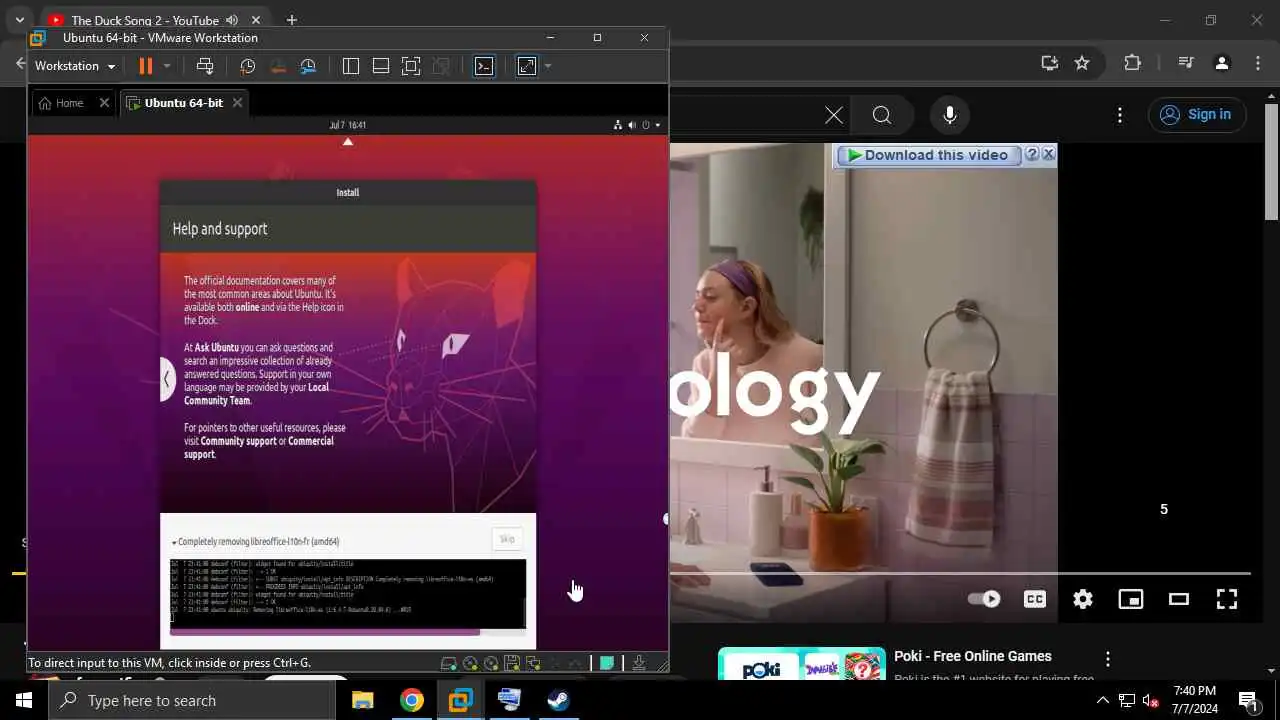Clear the YouTube search box
Viewport: 1280px width, 720px height.
(834, 115)
